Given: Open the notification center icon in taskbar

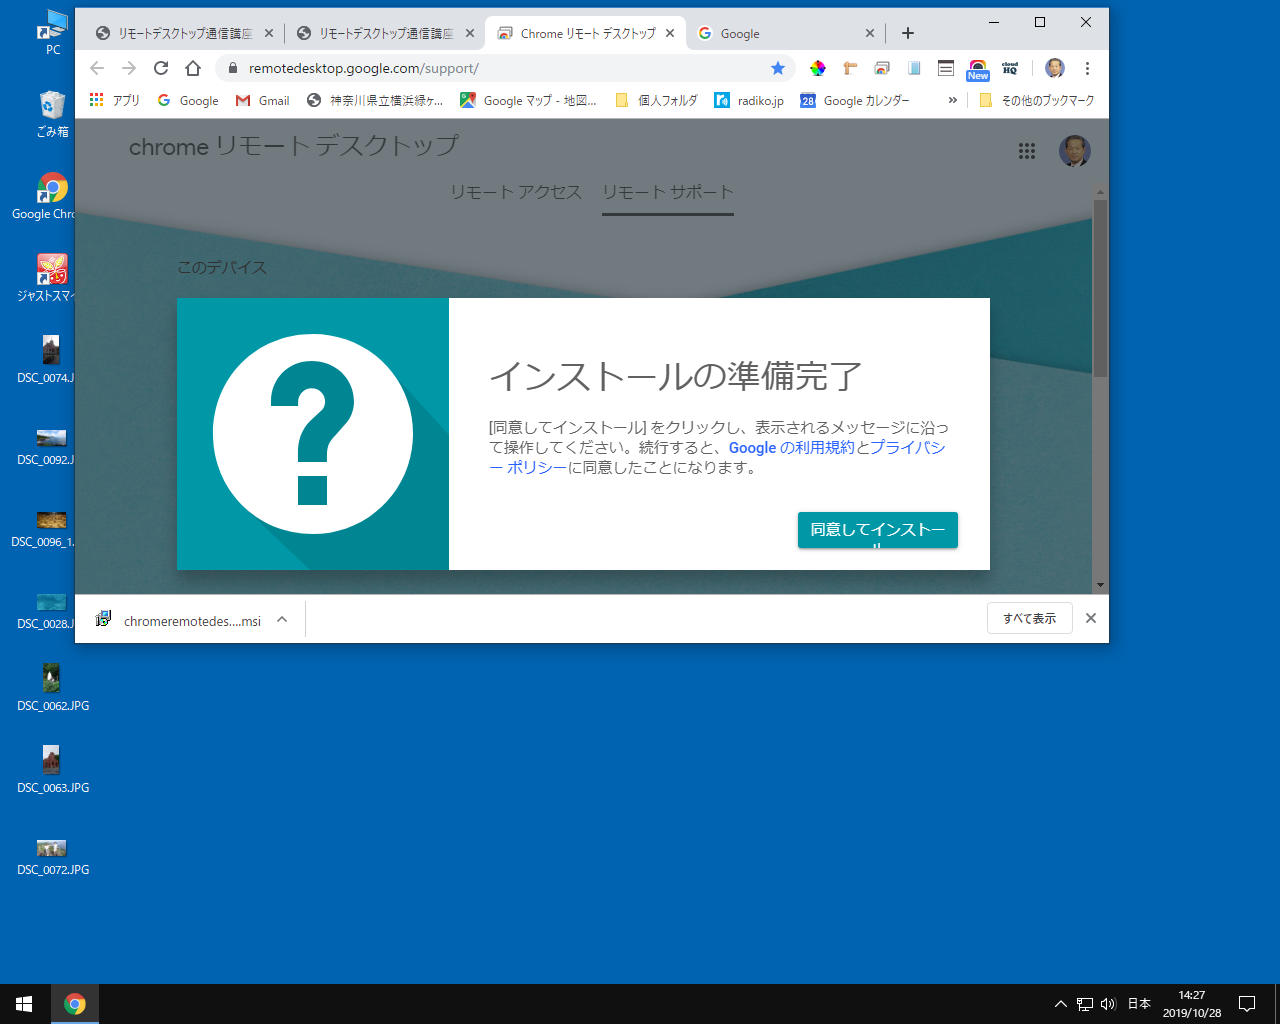Looking at the screenshot, I should [x=1247, y=1004].
